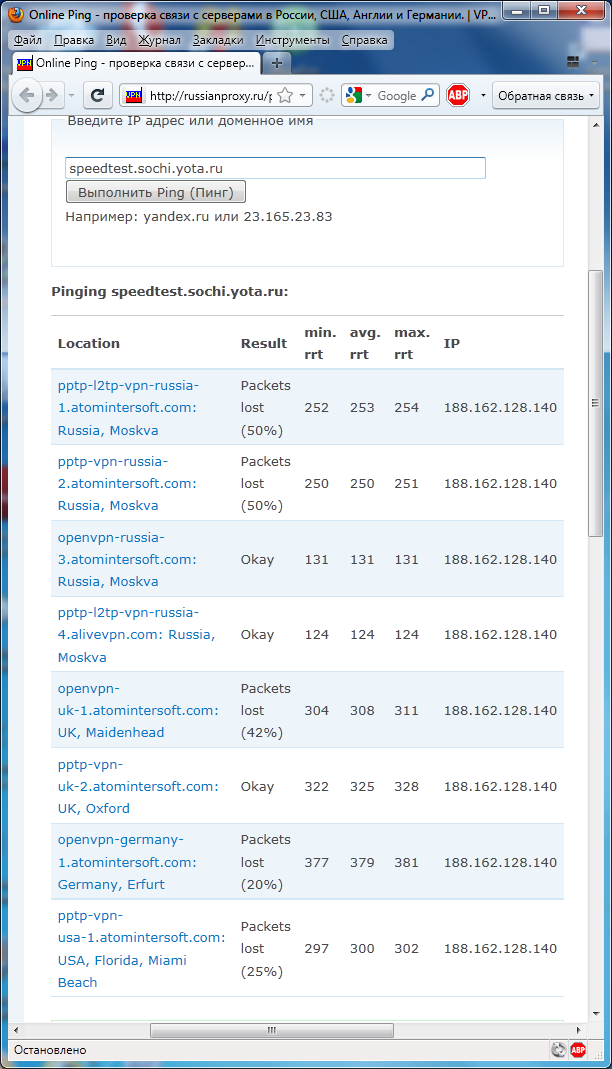Open the openvpn-uk-1.atomintersoft.com Maidenhead link
This screenshot has width=612, height=1069.
[x=138, y=710]
